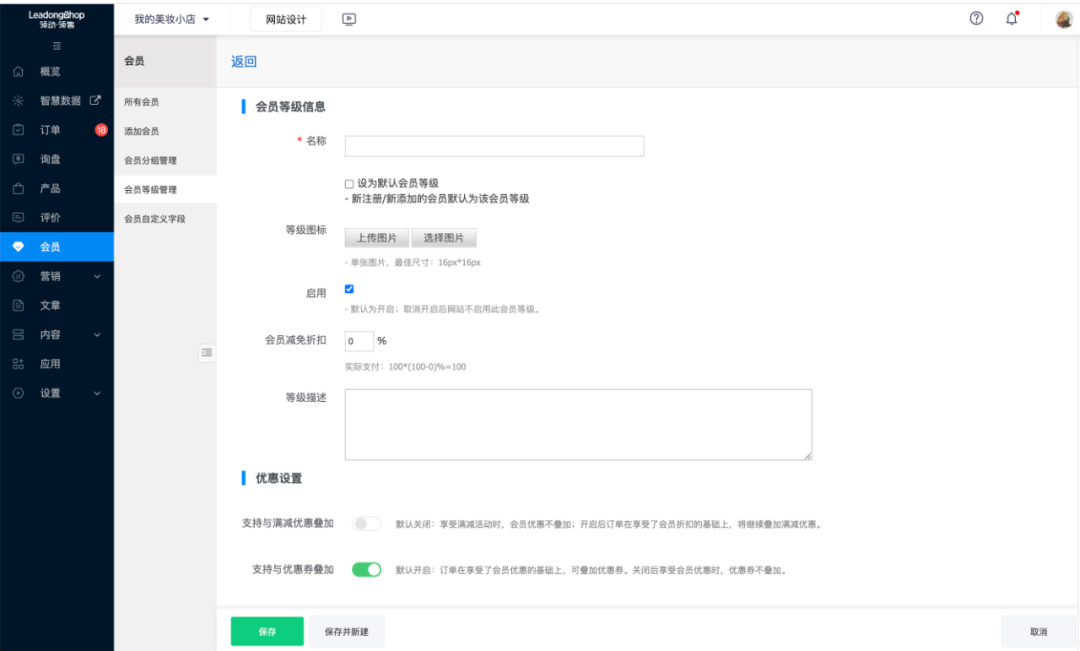Open the help question mark icon

click(x=976, y=18)
